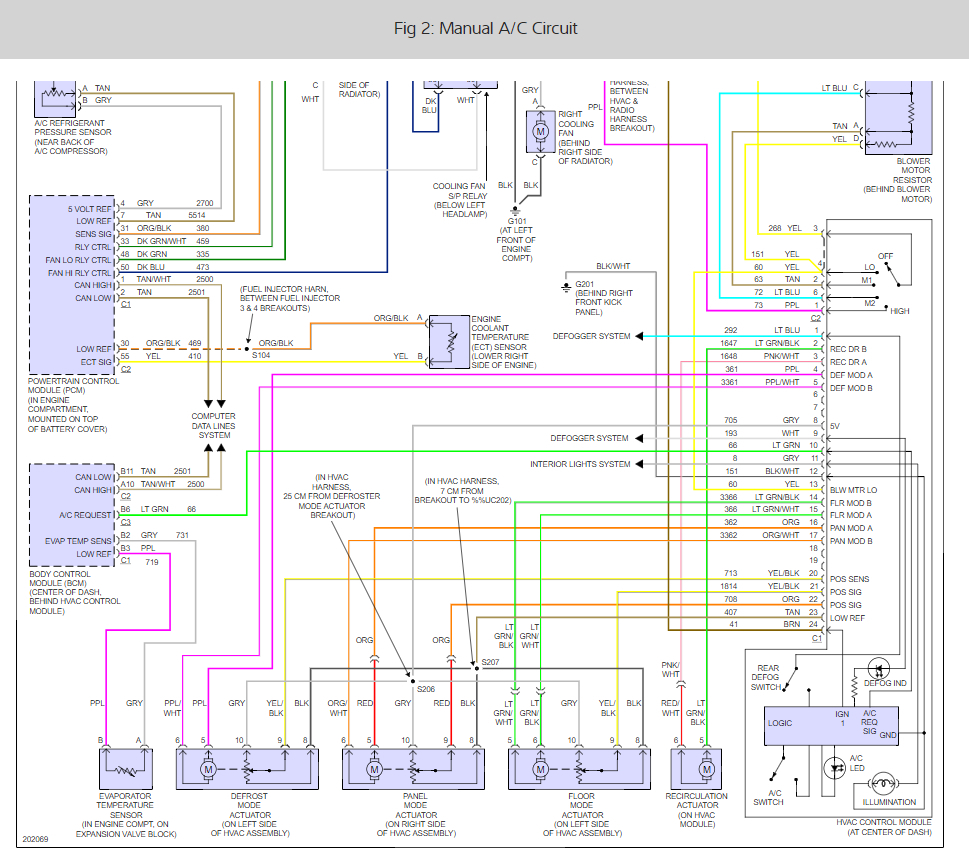Click the upper DEFOGGER SYSTEM arrow at LT BLU wire
Screen dimensions: 969x863
tap(639, 336)
